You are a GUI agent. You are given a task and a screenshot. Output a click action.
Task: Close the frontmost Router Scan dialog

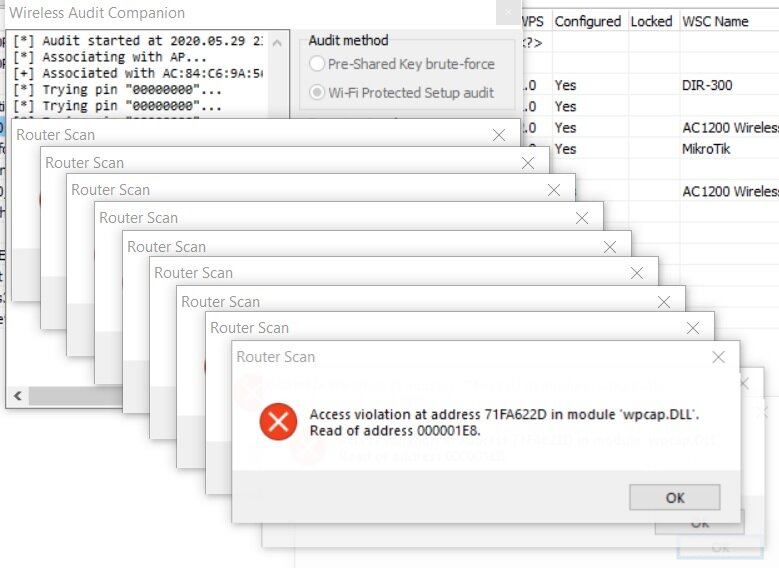(718, 357)
